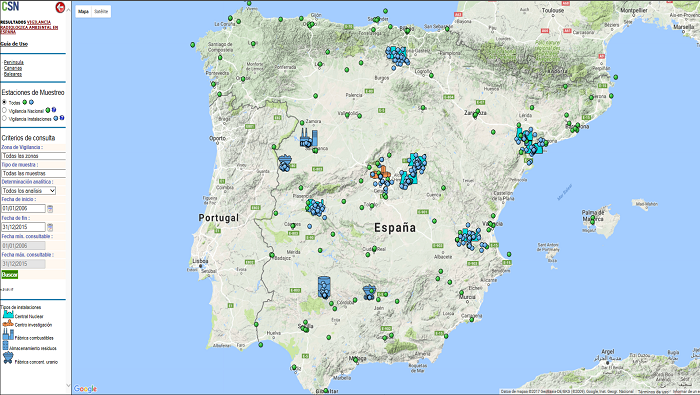700x395 pixels.
Task: Open the Determinación analítica dropdown
Action: 29,191
